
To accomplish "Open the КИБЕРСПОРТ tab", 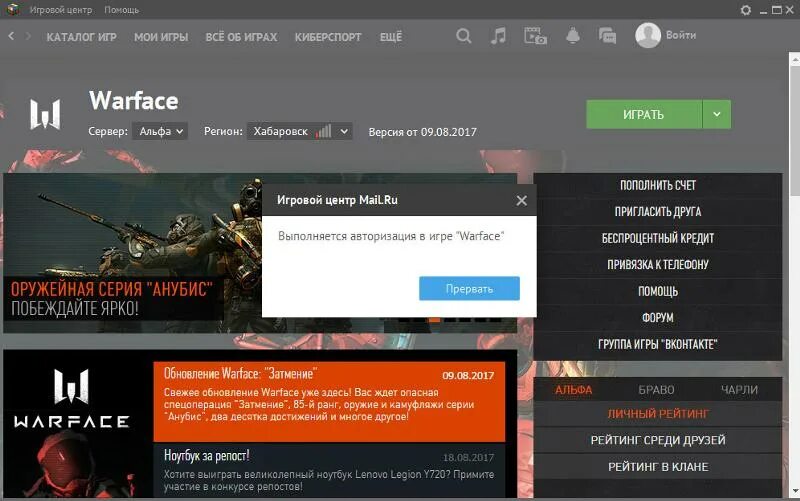I will click(x=328, y=37).
